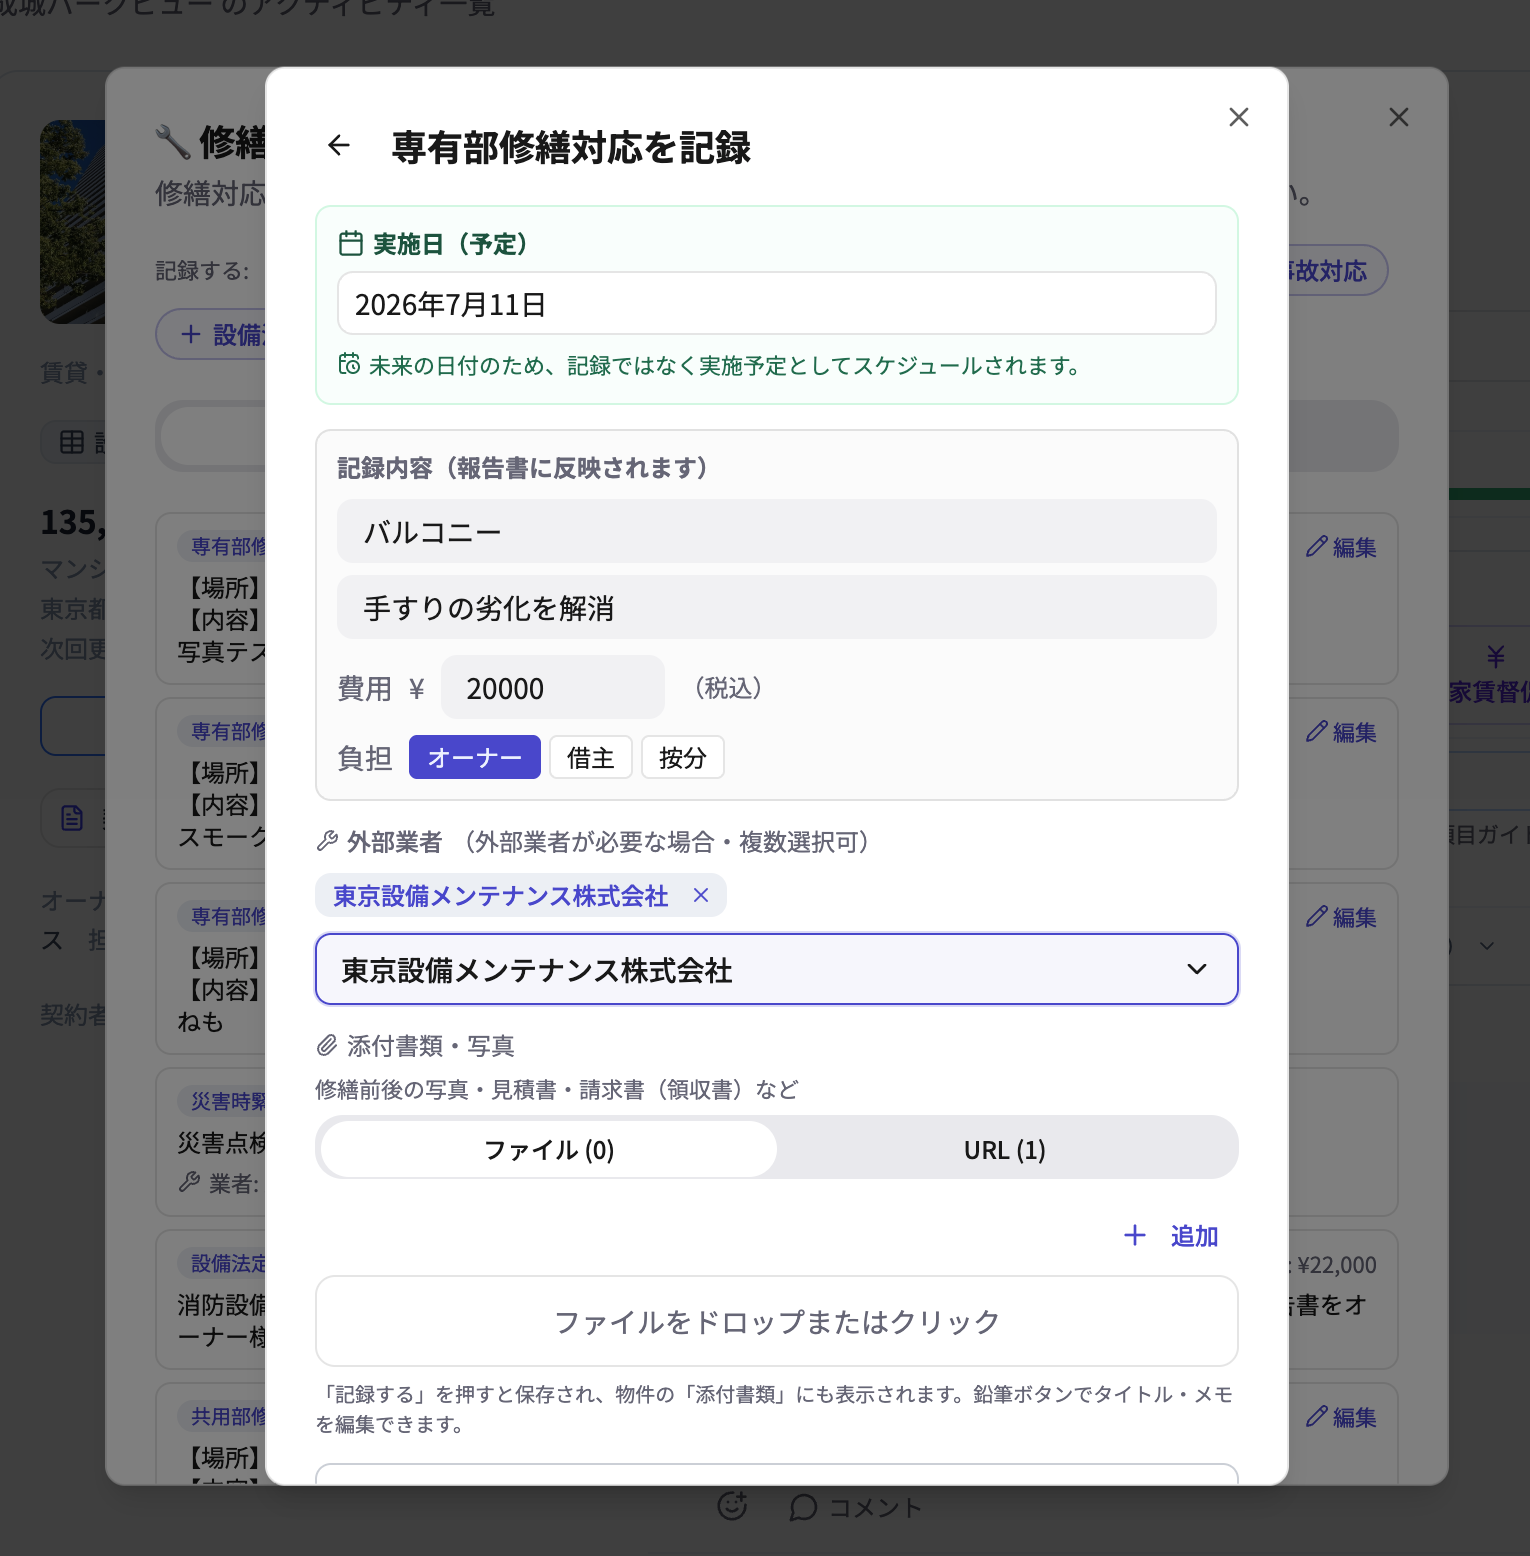Open the emoji reaction icon at bottom

(x=732, y=1506)
